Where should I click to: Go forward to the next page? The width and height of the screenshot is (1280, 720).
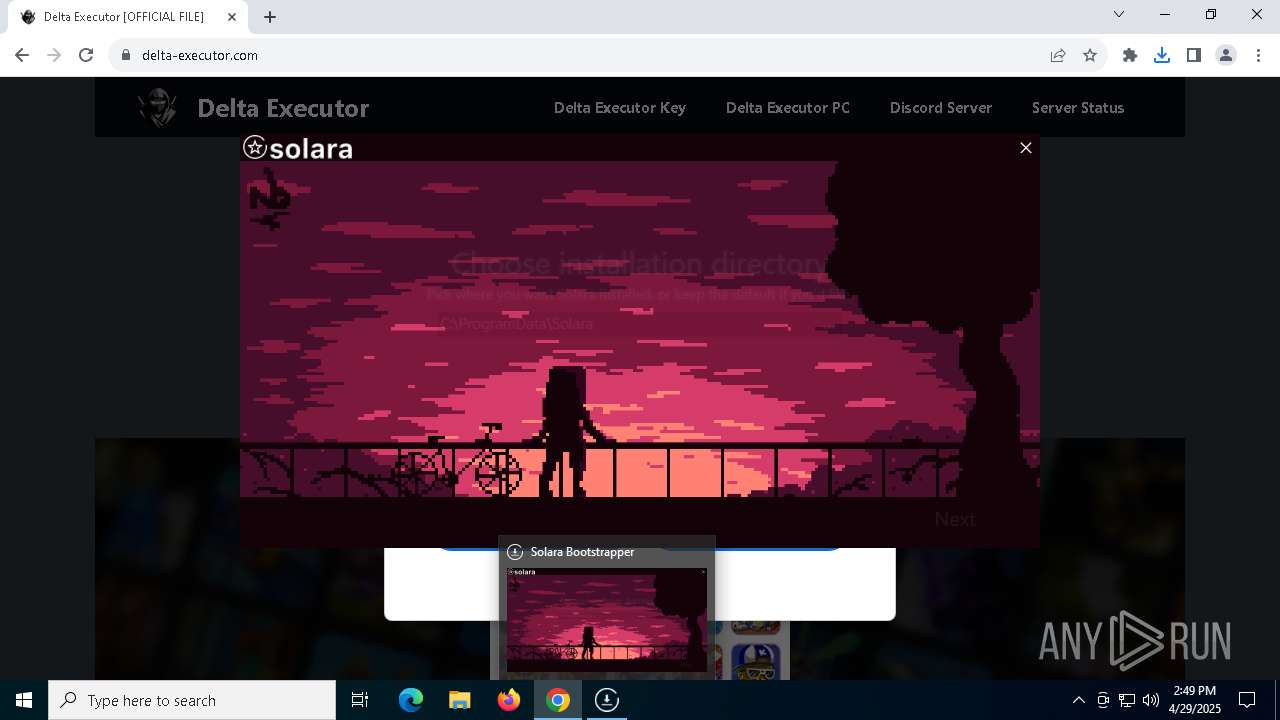point(54,55)
